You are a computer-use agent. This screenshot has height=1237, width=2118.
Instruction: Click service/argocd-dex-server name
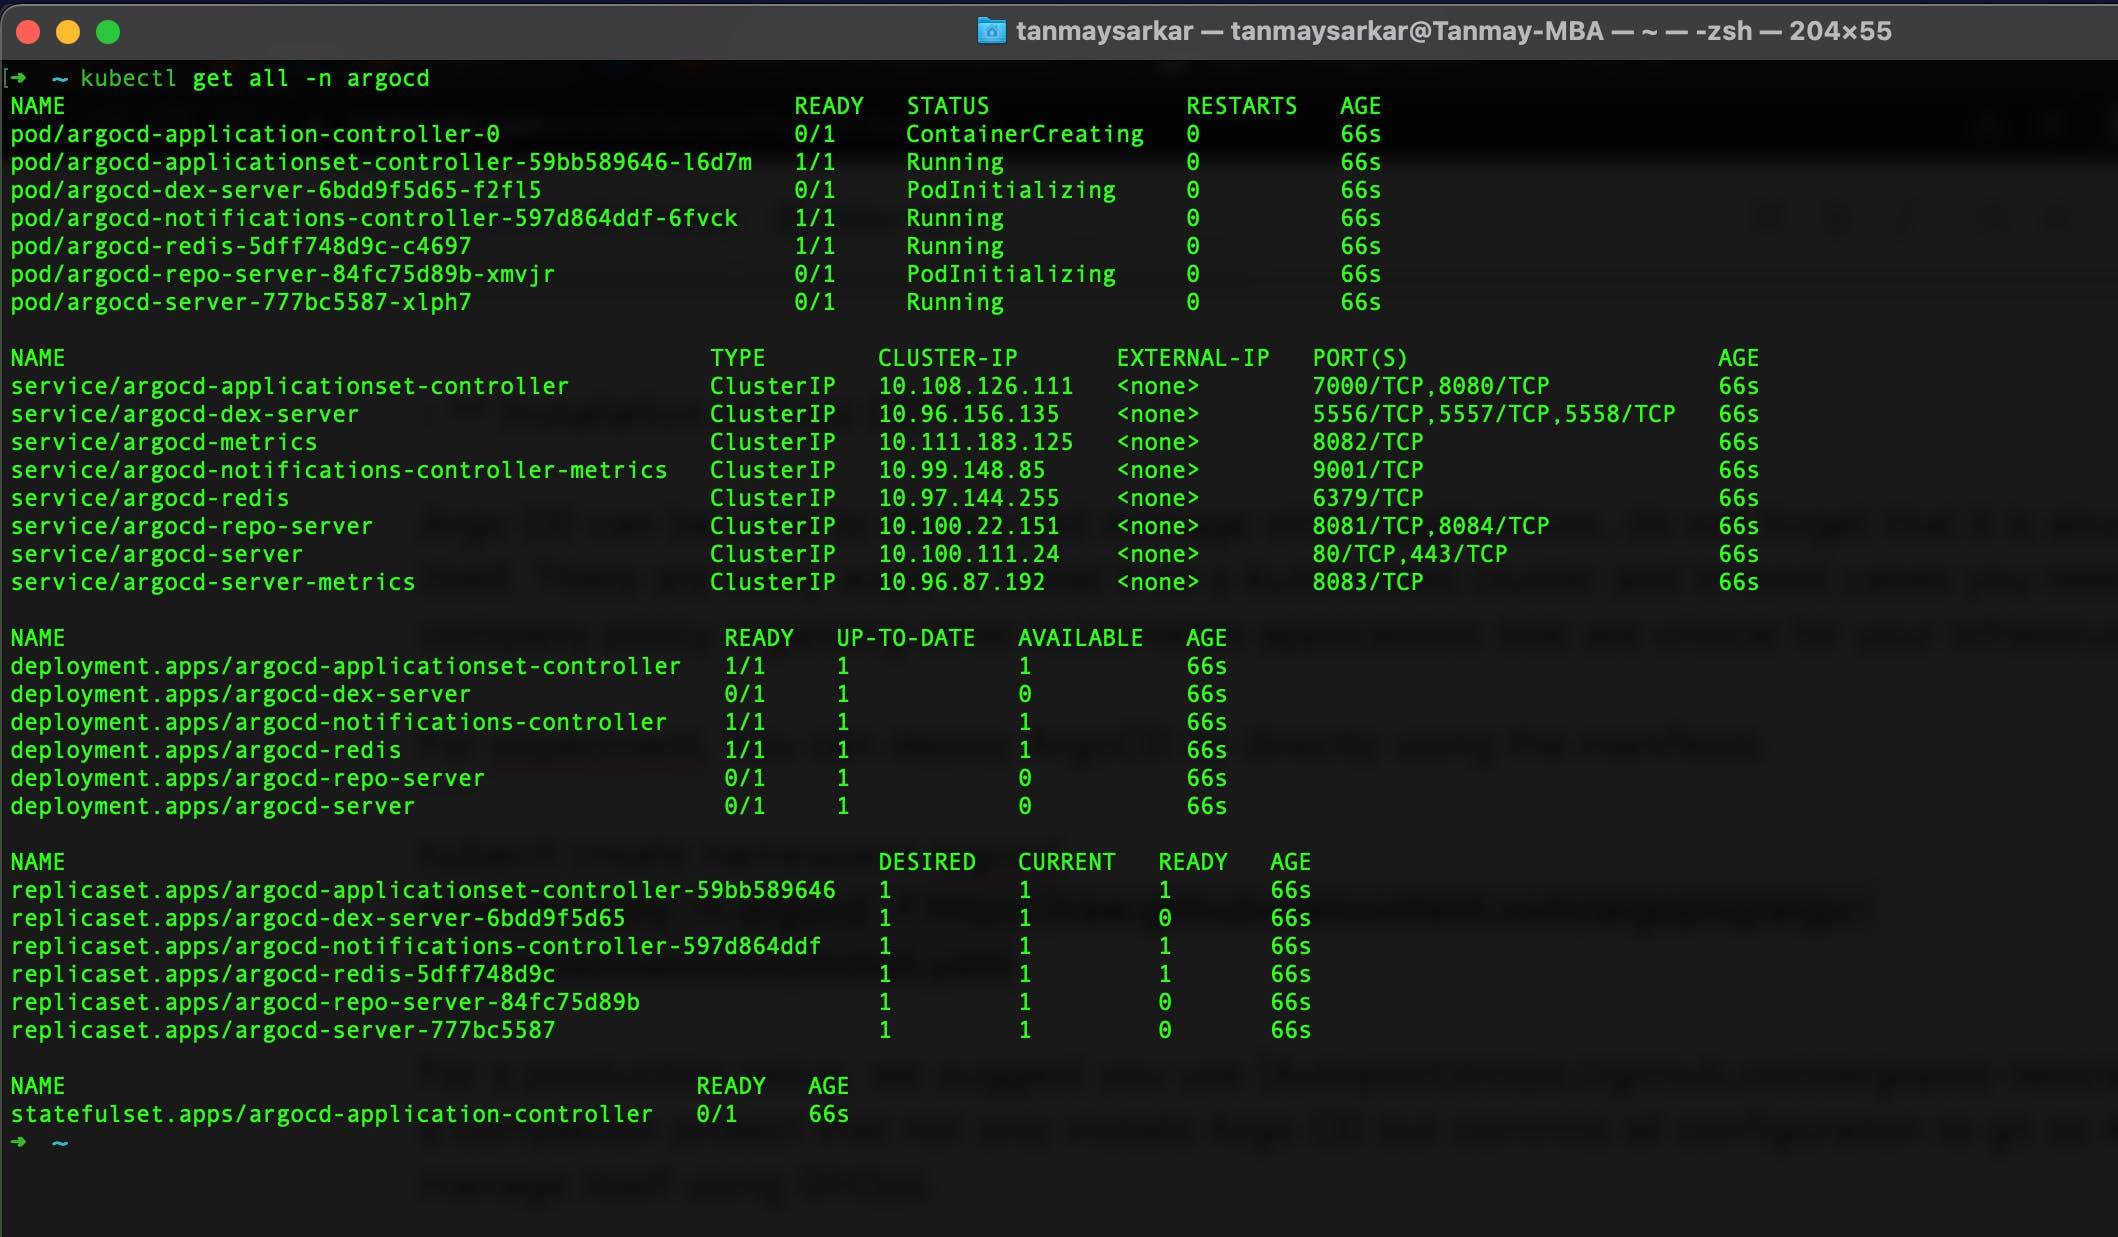[x=184, y=414]
